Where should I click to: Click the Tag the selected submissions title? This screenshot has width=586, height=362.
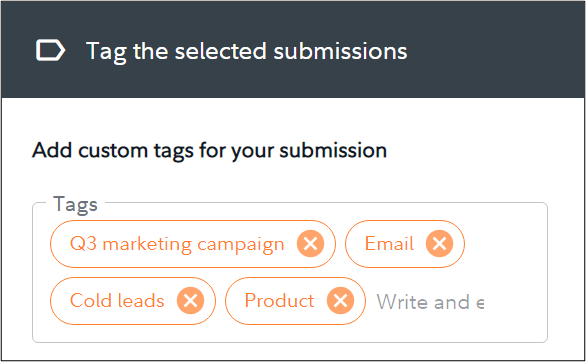pyautogui.click(x=247, y=51)
